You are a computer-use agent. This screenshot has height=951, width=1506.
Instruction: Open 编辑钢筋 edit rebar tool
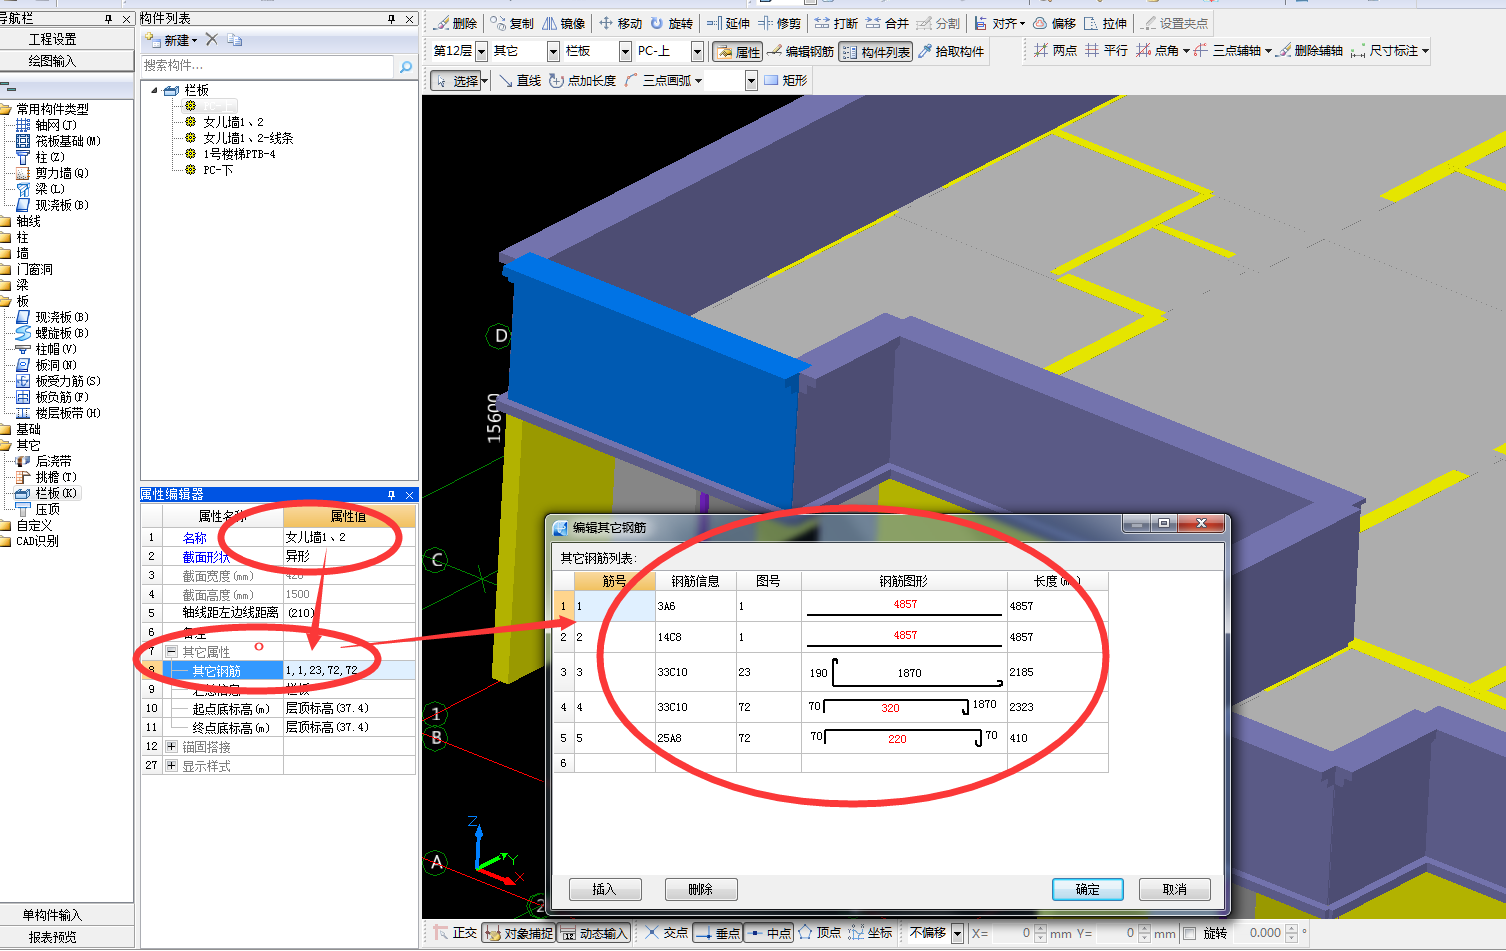click(x=801, y=51)
